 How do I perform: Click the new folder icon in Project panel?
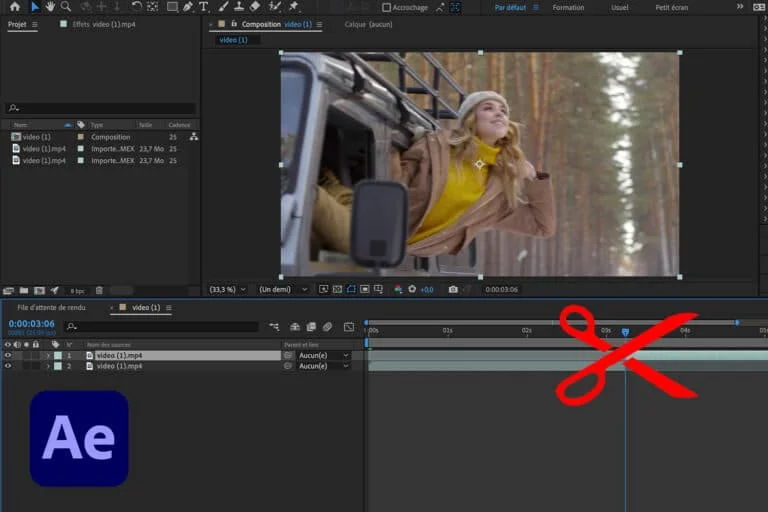click(24, 291)
